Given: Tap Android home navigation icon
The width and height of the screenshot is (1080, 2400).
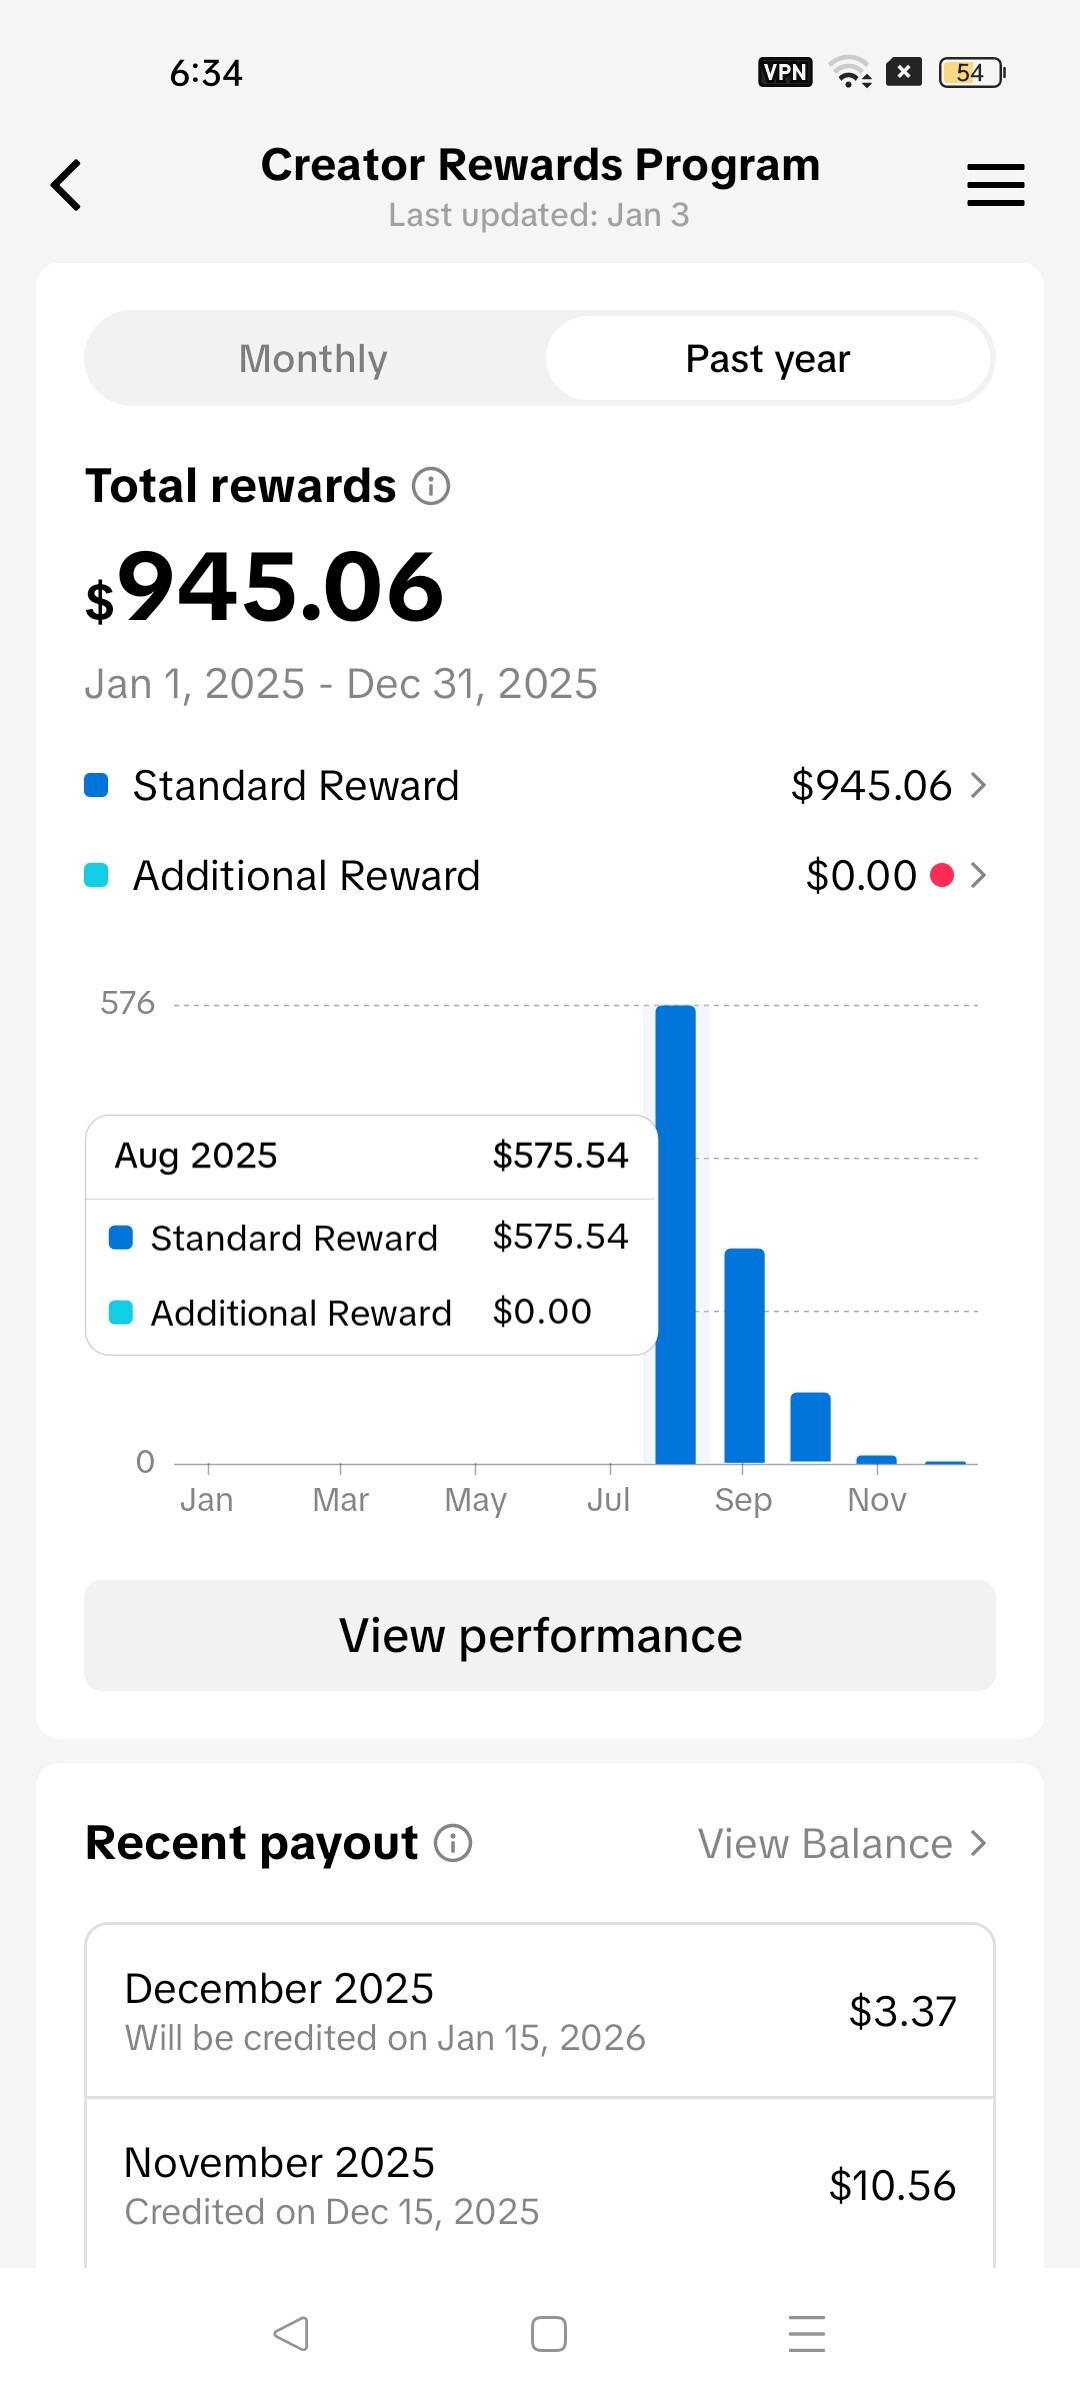Looking at the screenshot, I should click(549, 2334).
